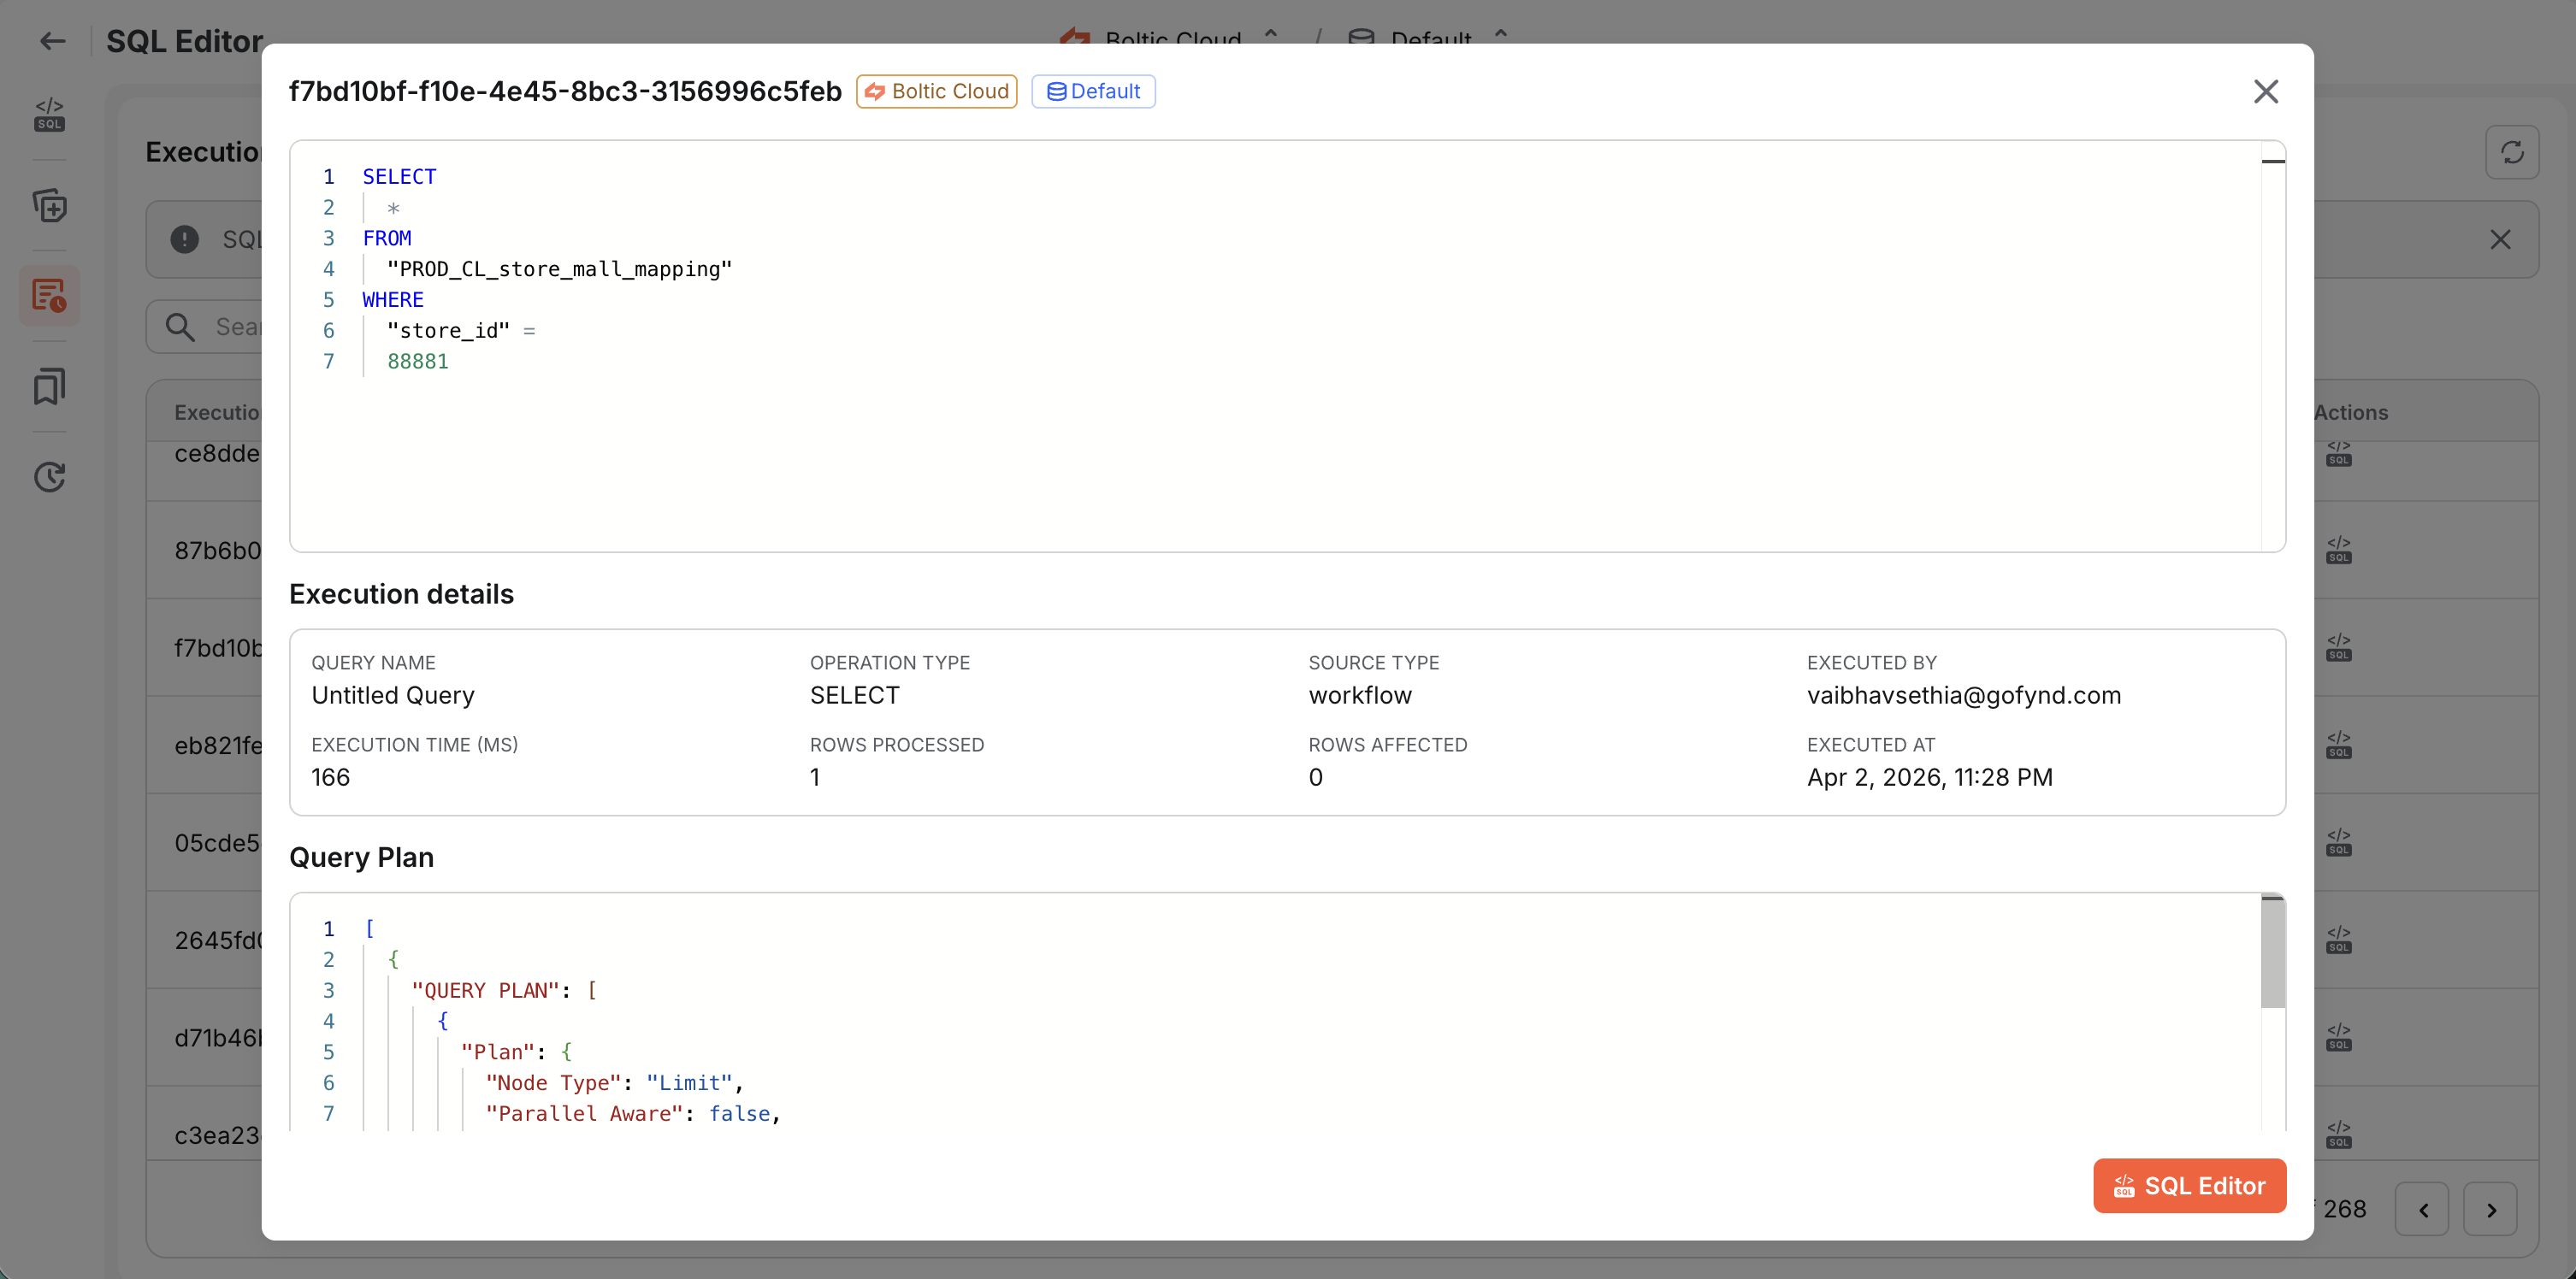2576x1279 pixels.
Task: Open SQL Editor for the eb821fe execution
Action: pos(2340,745)
